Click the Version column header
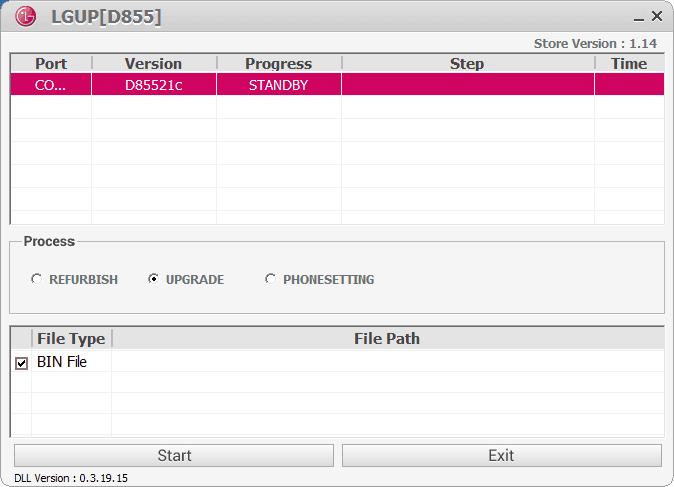The width and height of the screenshot is (674, 487). 153,64
